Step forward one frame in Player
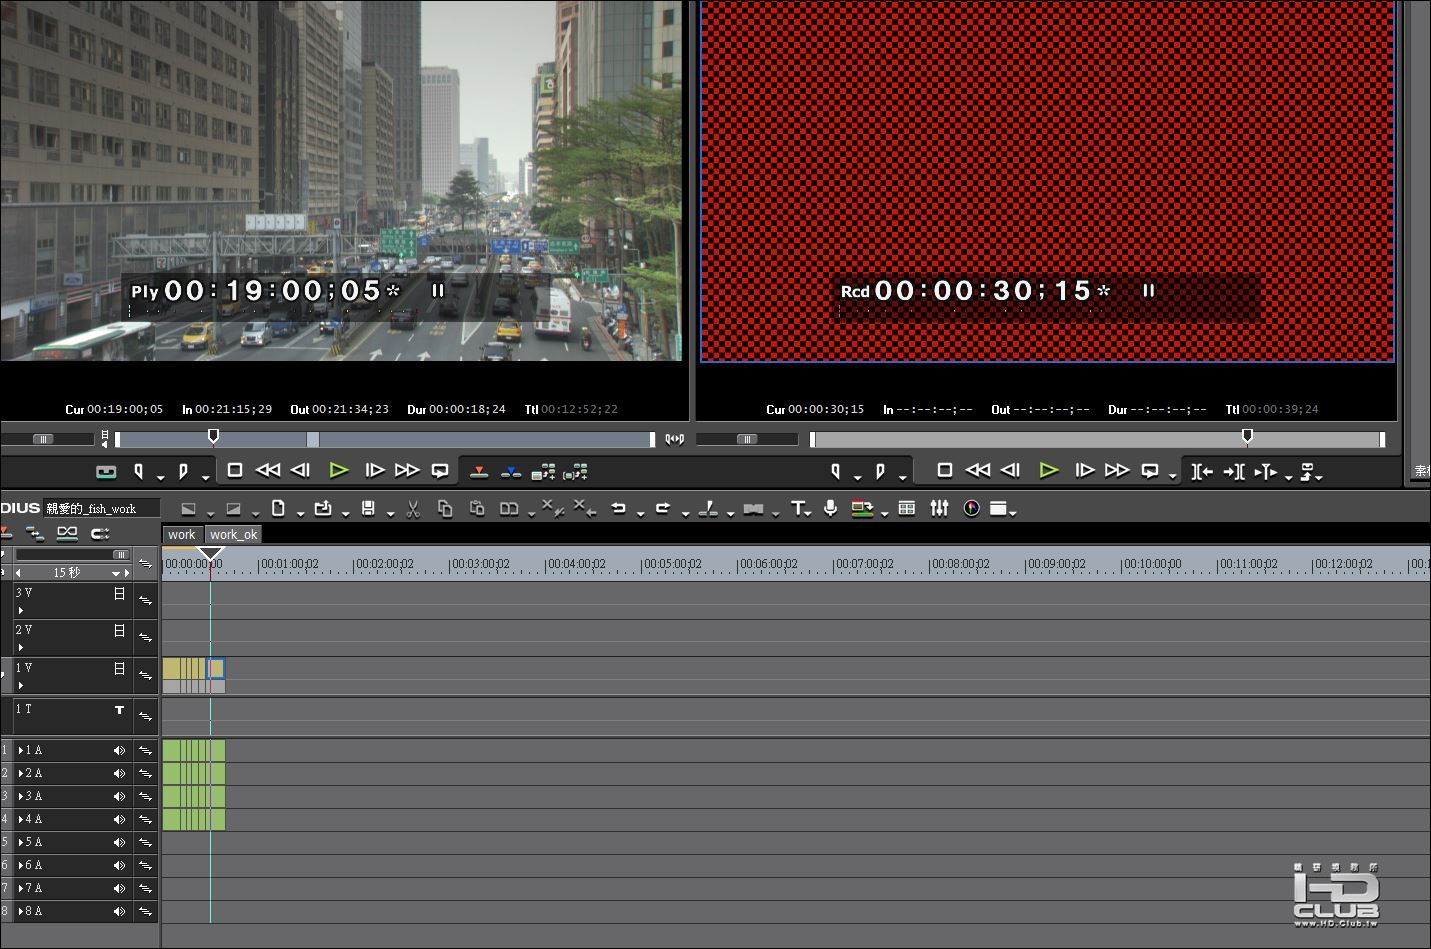The height and width of the screenshot is (949, 1431). pyautogui.click(x=375, y=470)
